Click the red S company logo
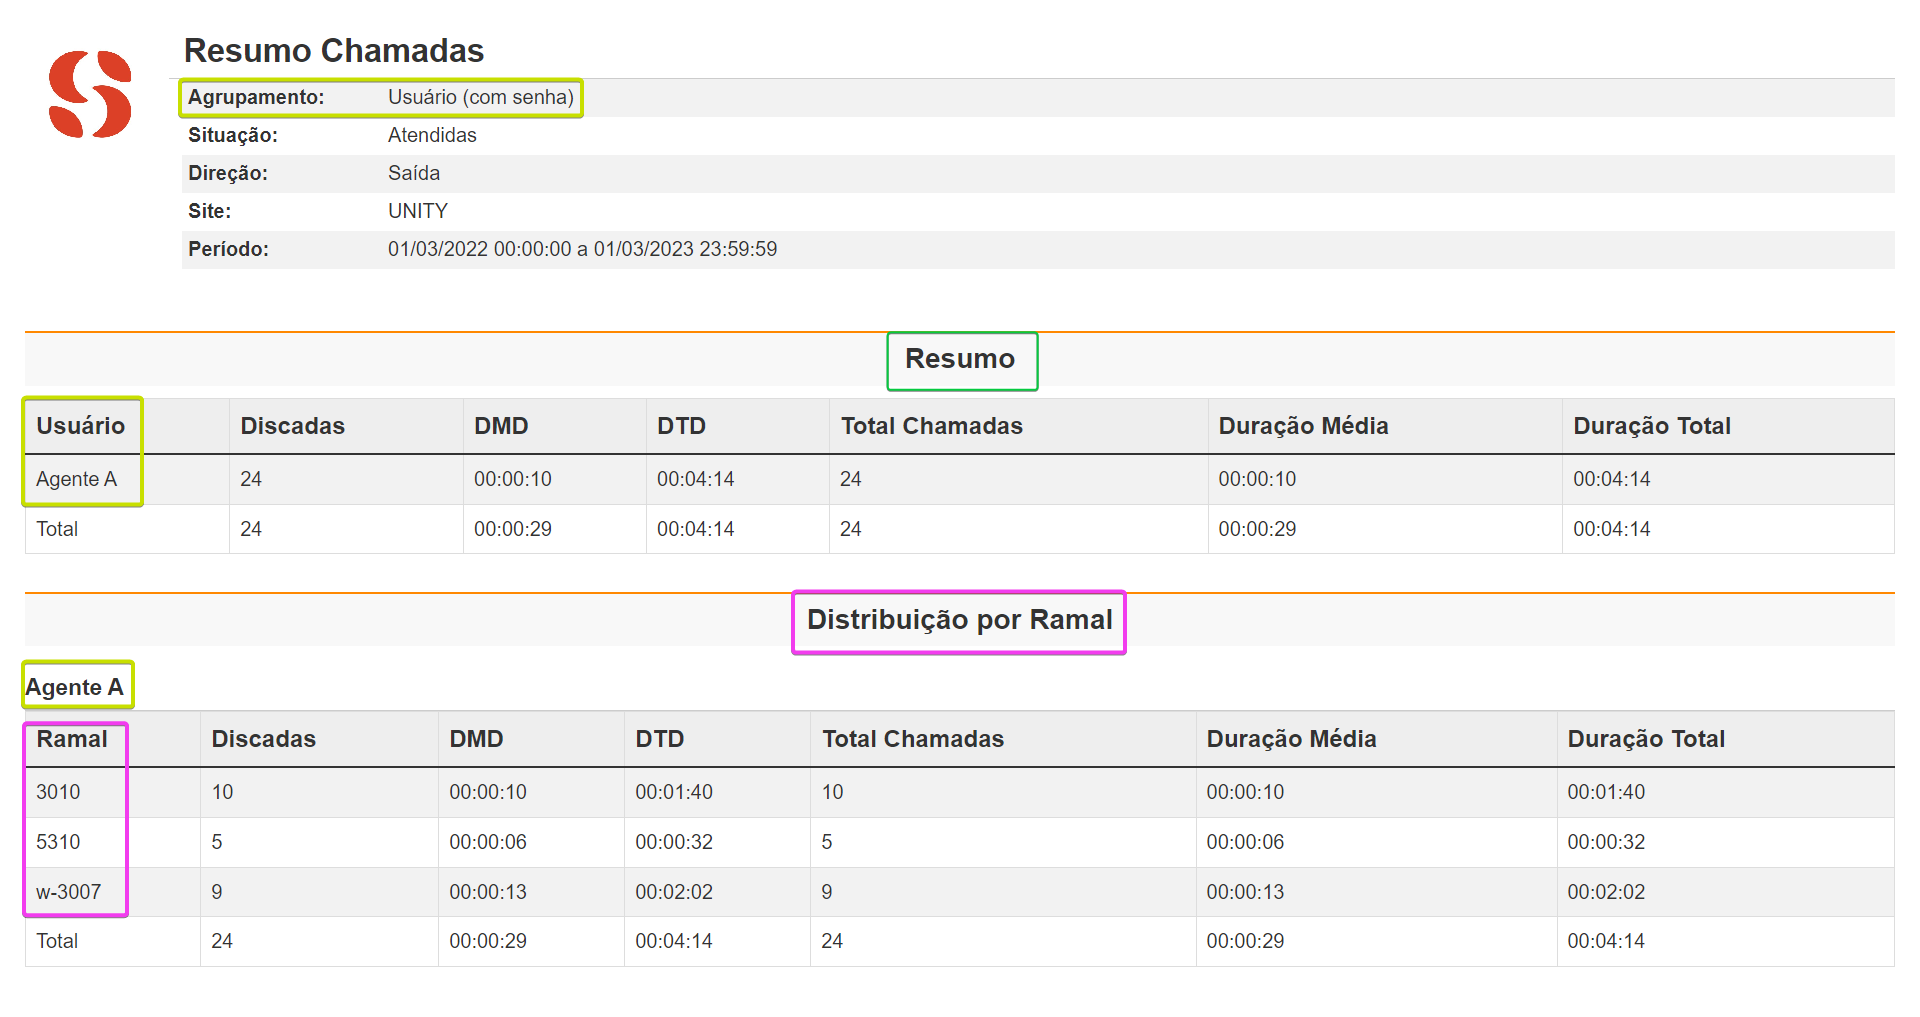 point(90,94)
